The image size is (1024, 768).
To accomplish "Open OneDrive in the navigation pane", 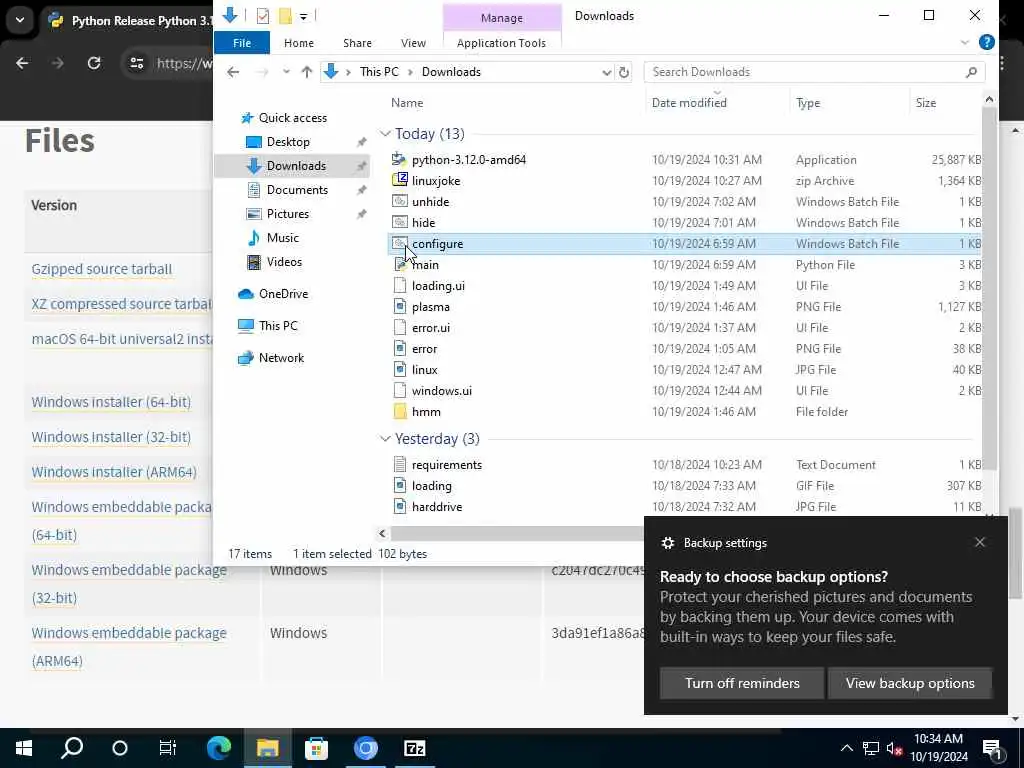I will click(273, 294).
